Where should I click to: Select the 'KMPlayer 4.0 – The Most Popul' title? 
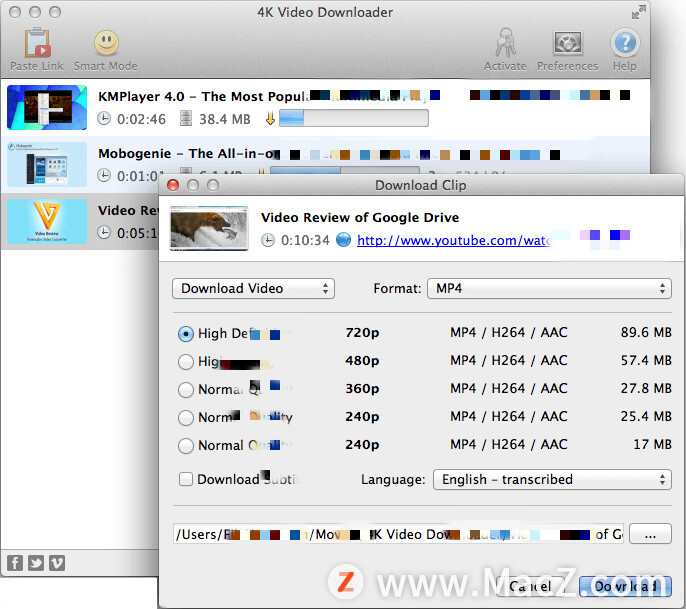204,96
